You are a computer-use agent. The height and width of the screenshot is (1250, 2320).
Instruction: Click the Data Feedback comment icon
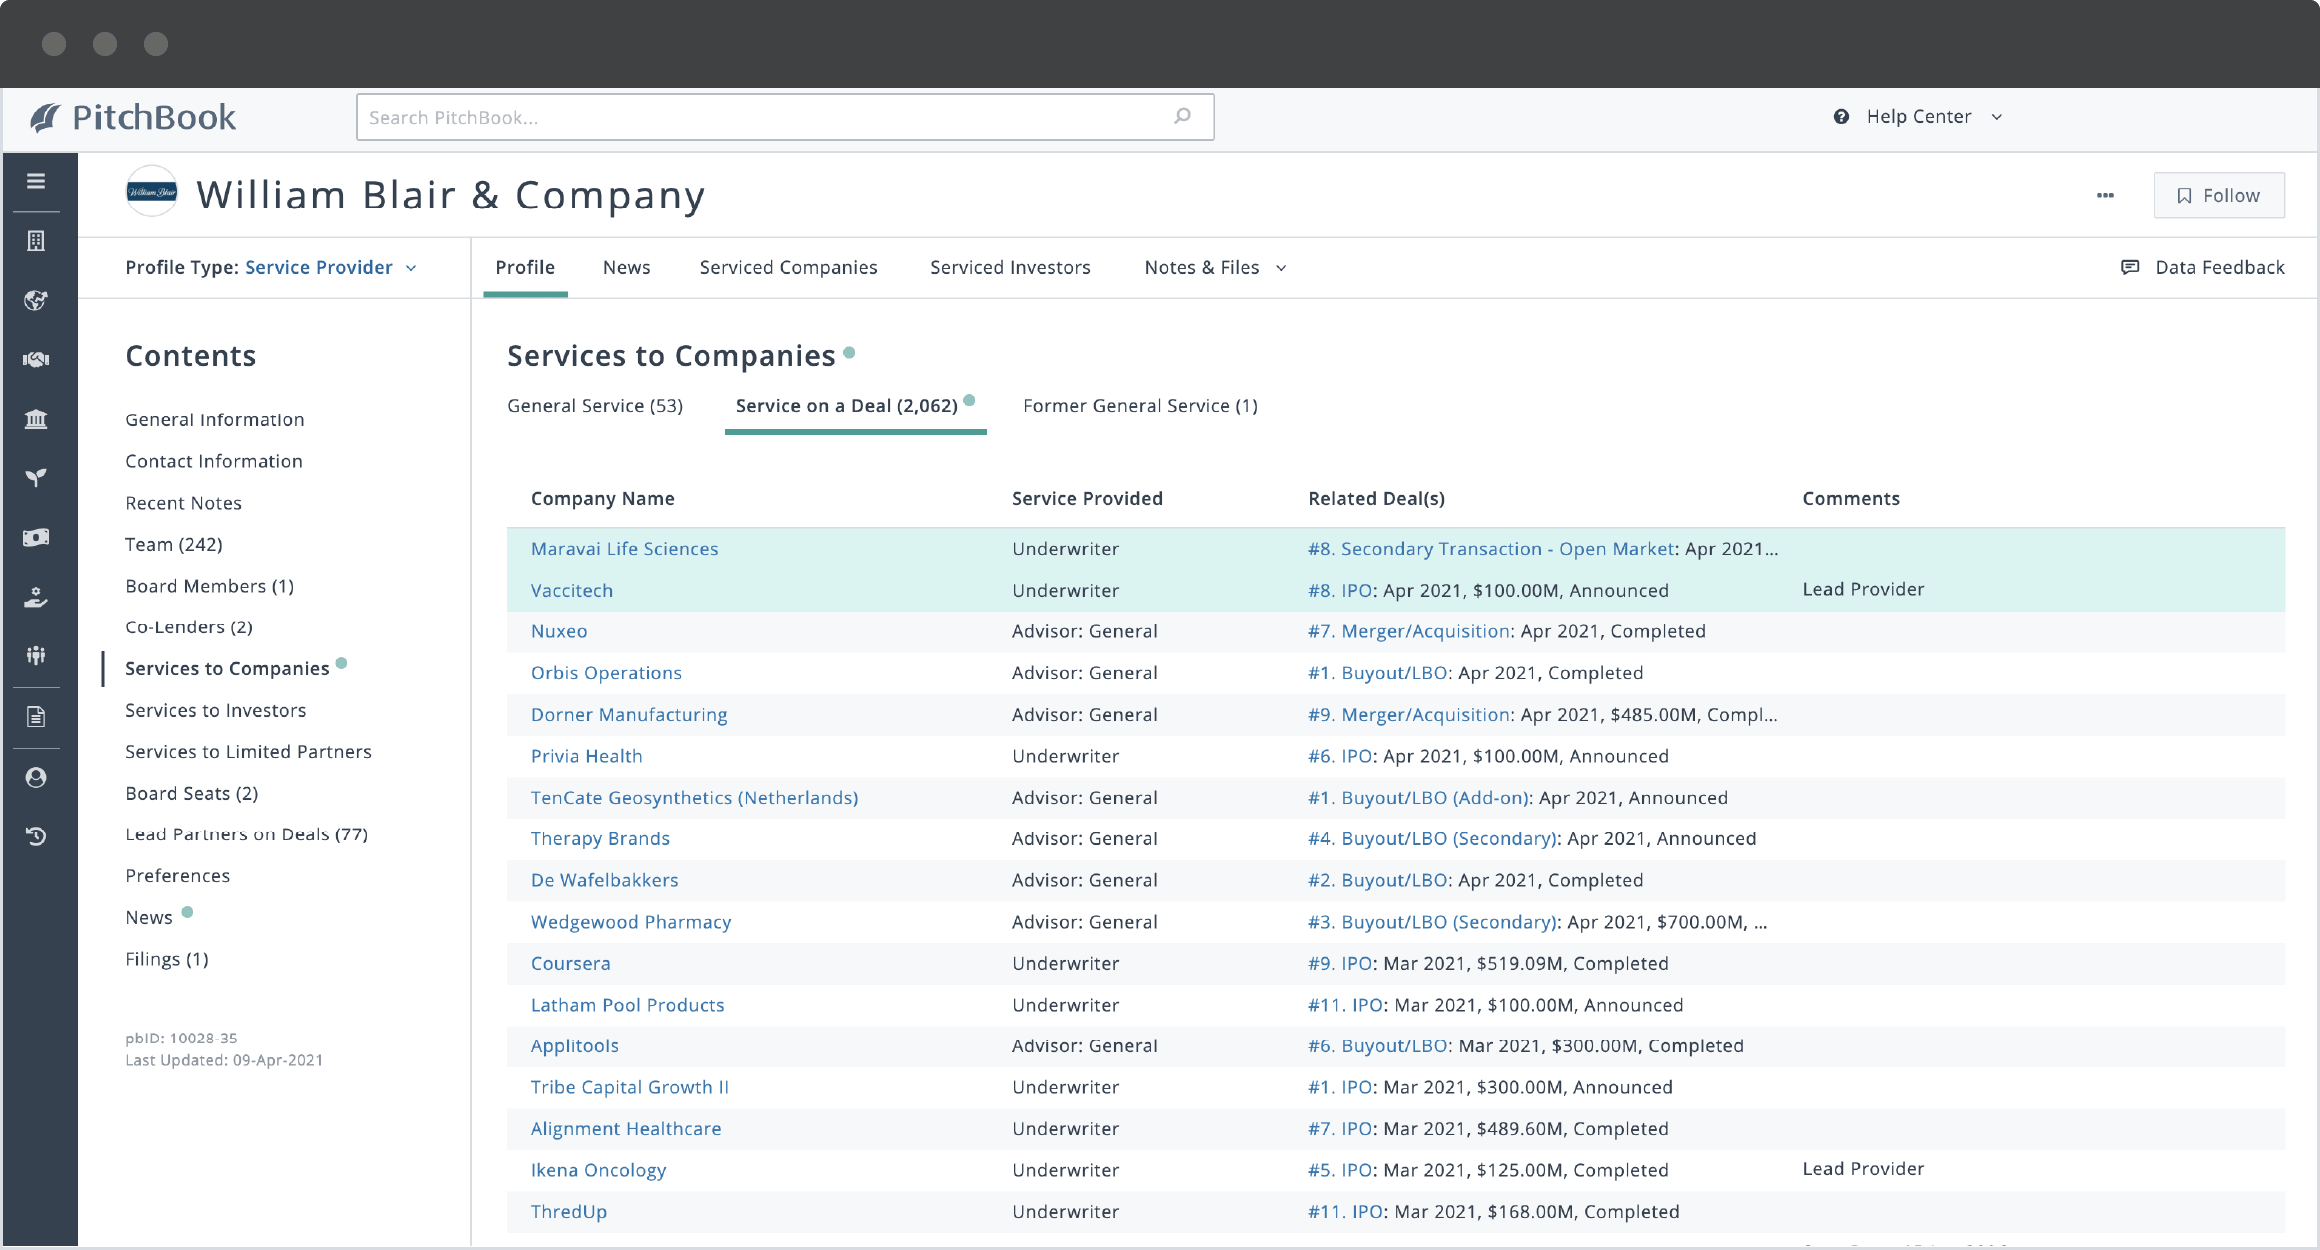[2130, 267]
